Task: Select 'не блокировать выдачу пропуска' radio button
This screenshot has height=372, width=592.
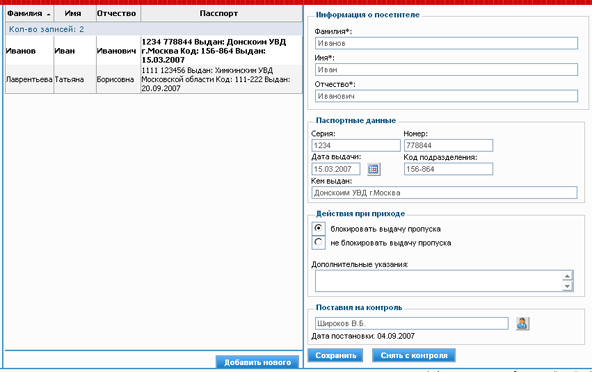Action: 318,242
